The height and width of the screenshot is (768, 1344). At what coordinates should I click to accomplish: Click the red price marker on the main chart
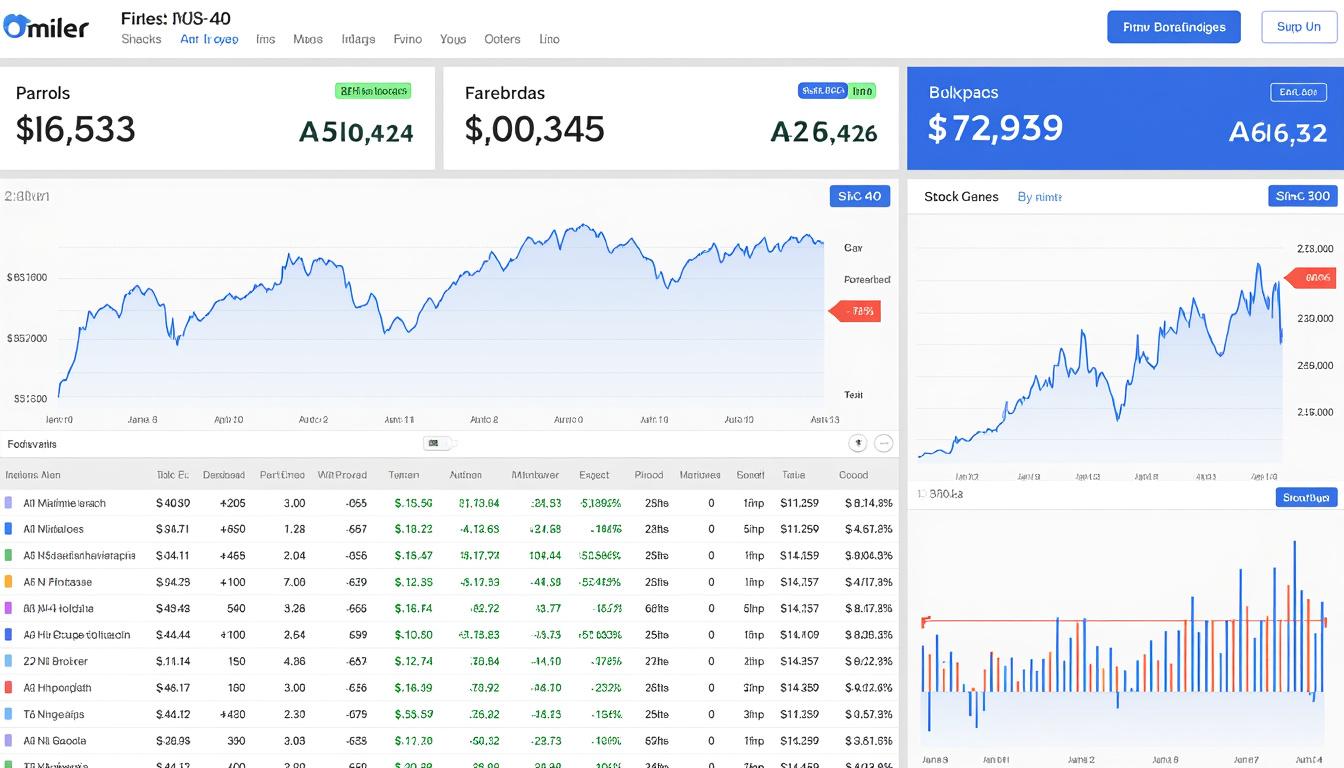point(854,312)
